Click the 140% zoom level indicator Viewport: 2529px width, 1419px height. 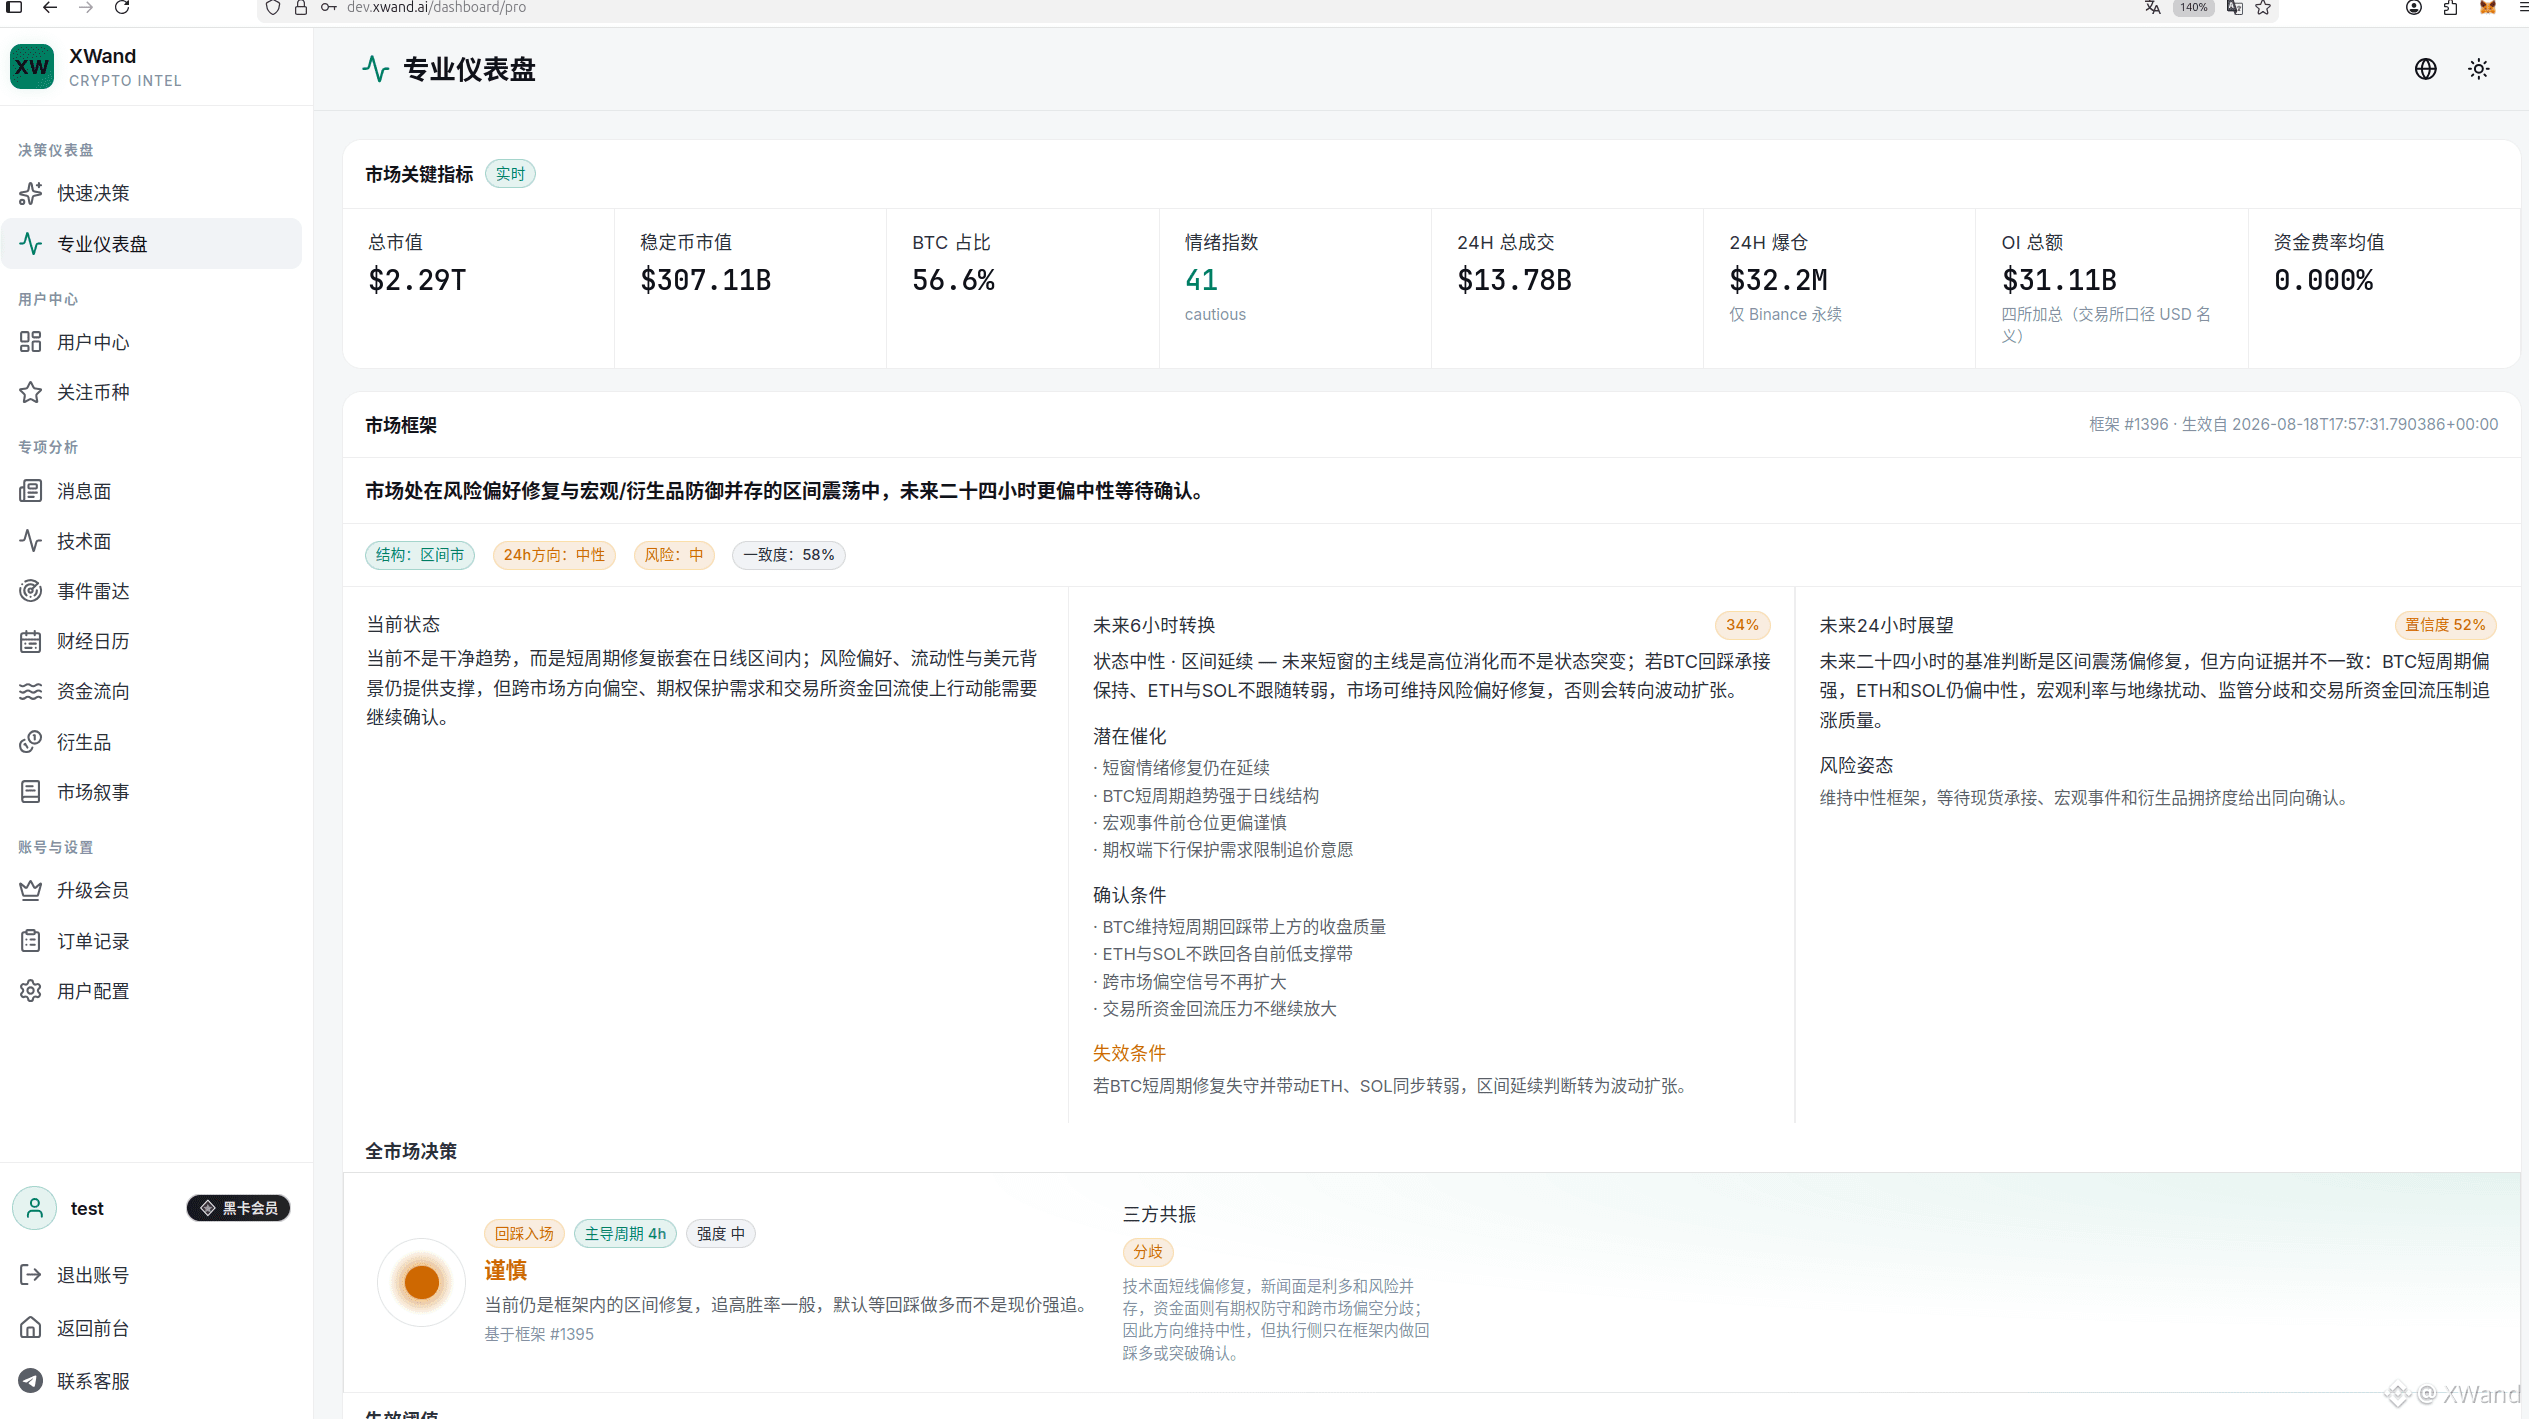[x=2194, y=8]
